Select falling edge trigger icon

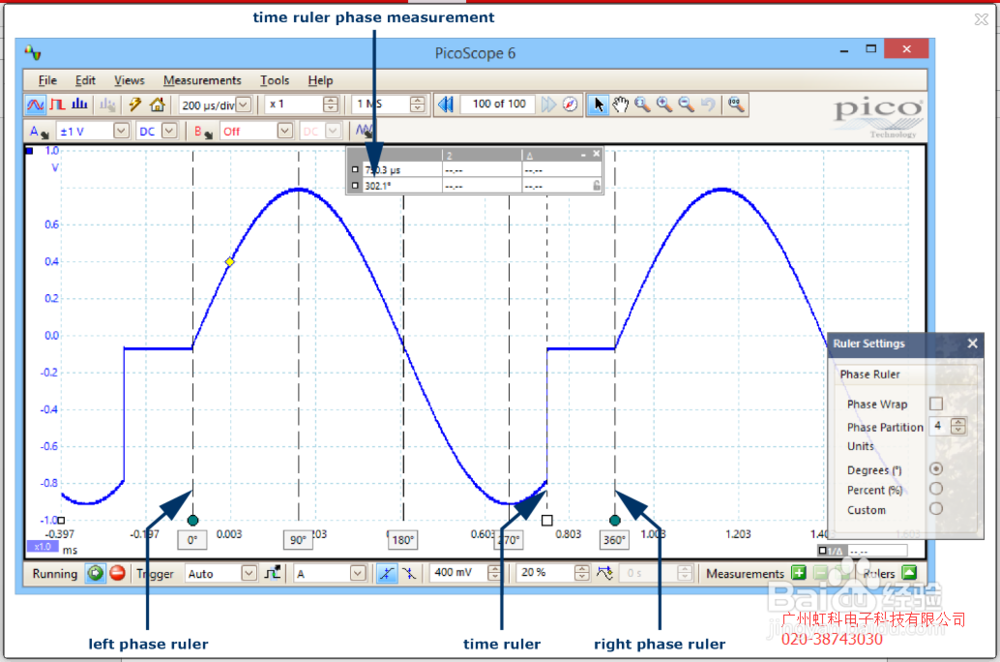(409, 573)
